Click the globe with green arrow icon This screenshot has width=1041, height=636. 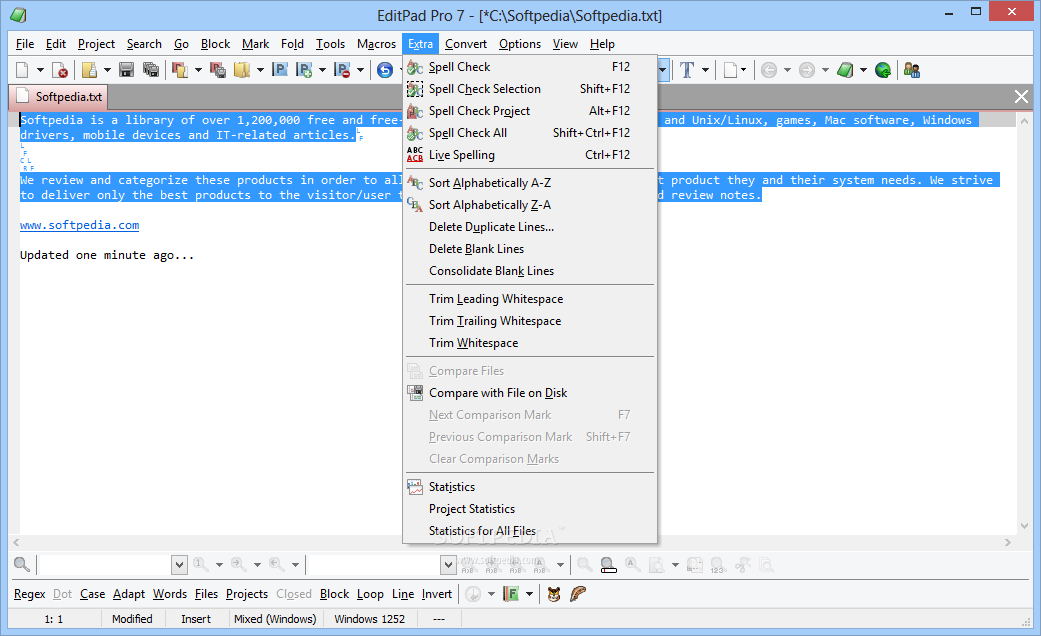click(x=883, y=70)
